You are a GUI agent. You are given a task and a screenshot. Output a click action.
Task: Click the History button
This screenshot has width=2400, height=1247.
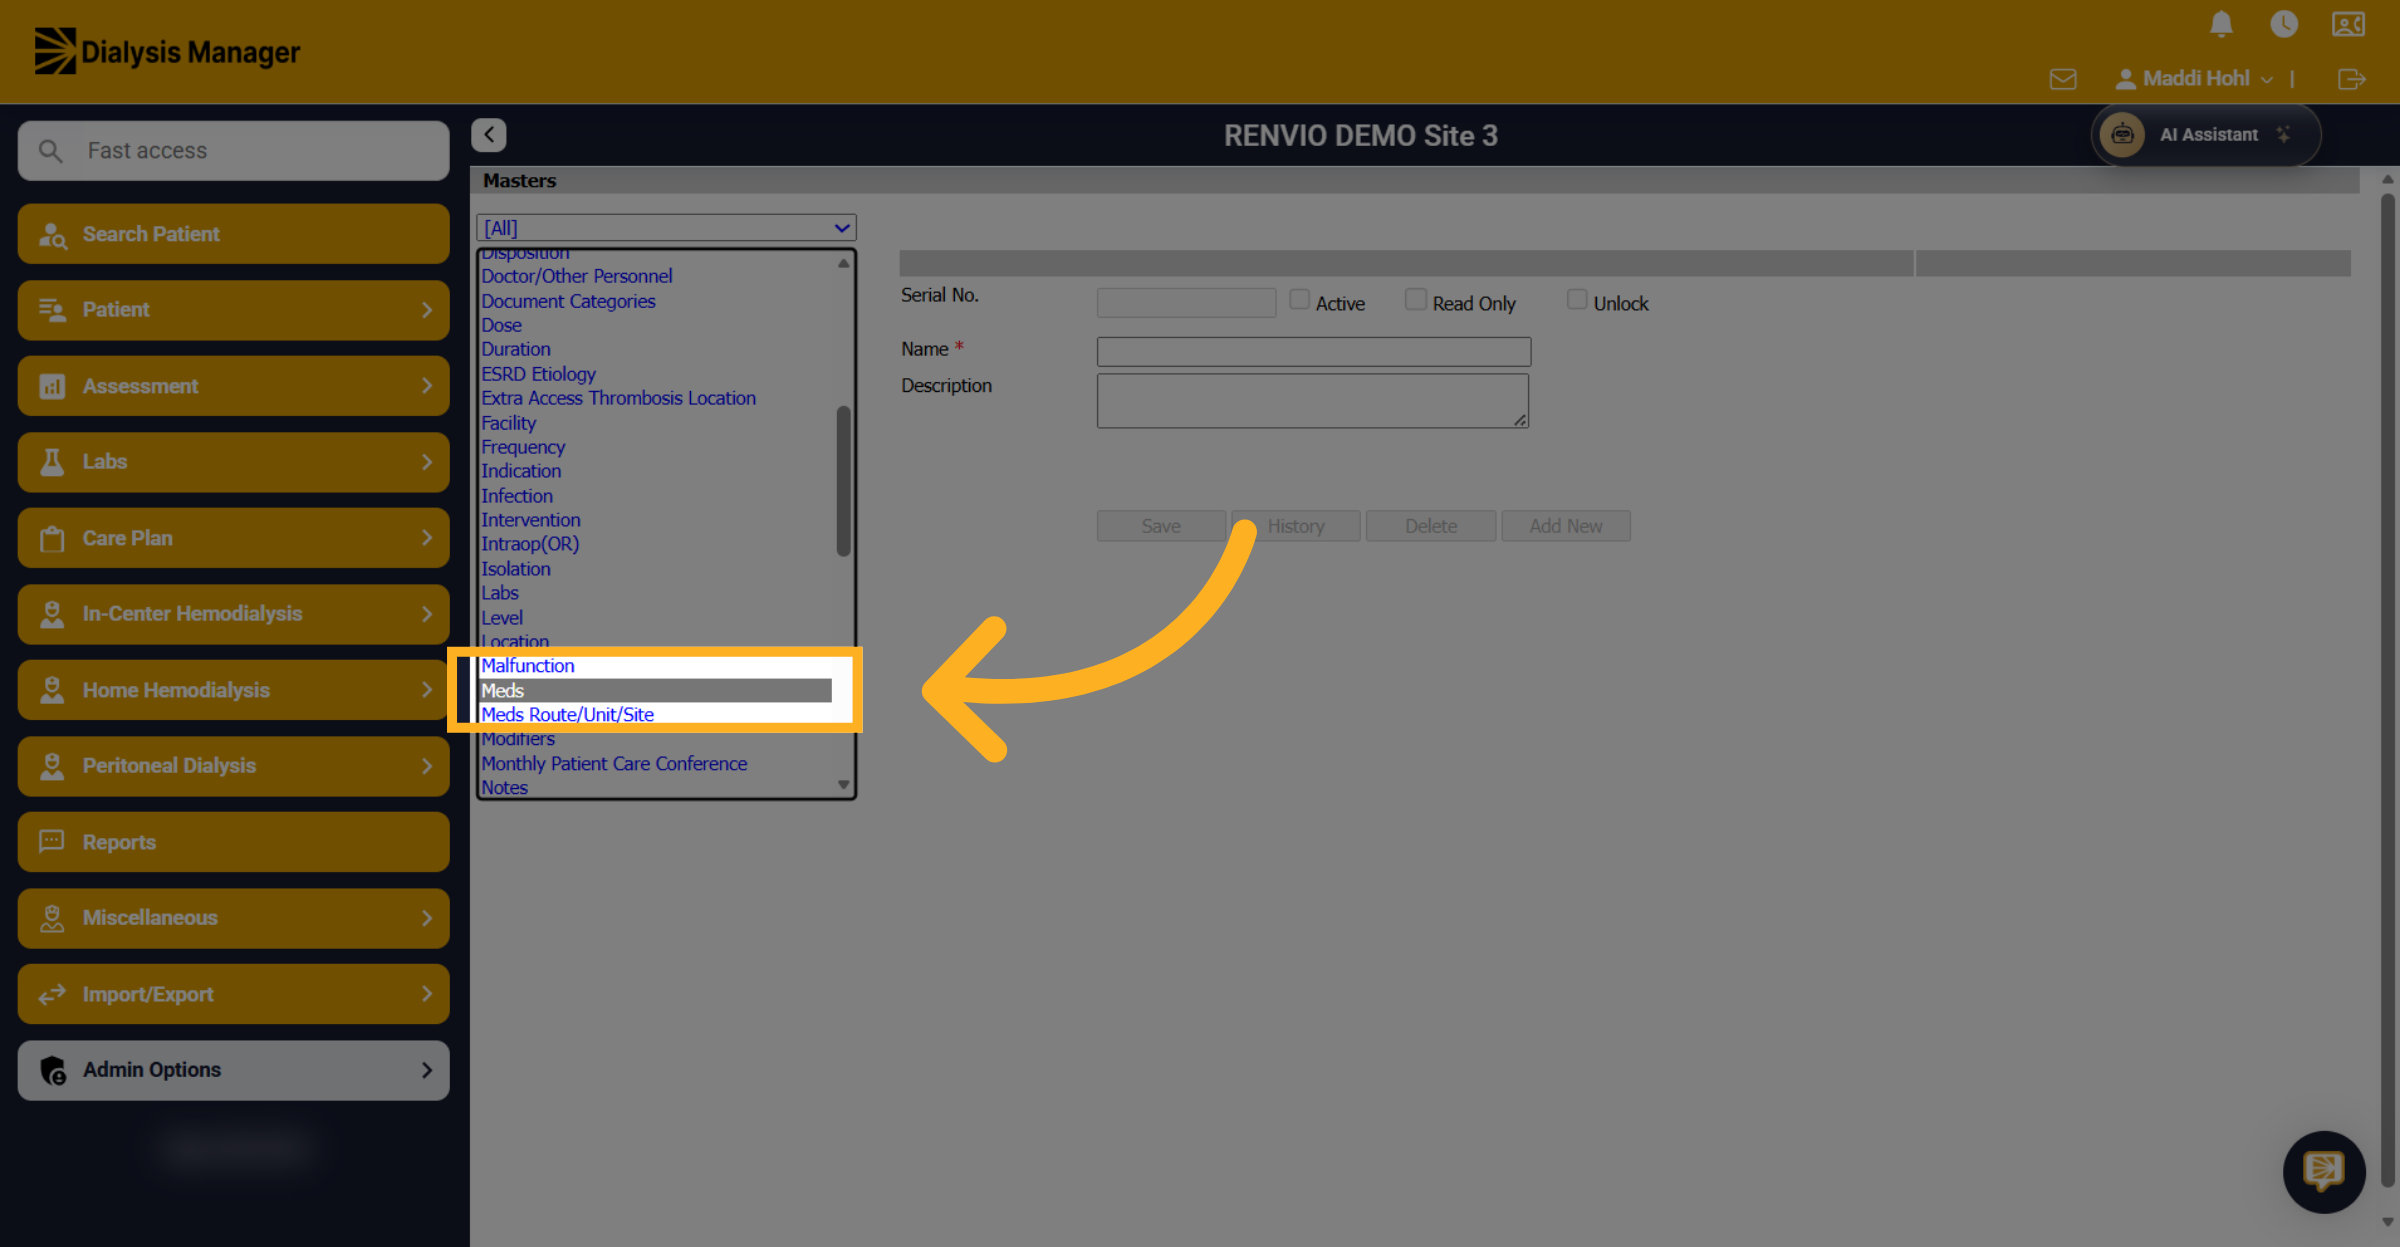[1296, 526]
